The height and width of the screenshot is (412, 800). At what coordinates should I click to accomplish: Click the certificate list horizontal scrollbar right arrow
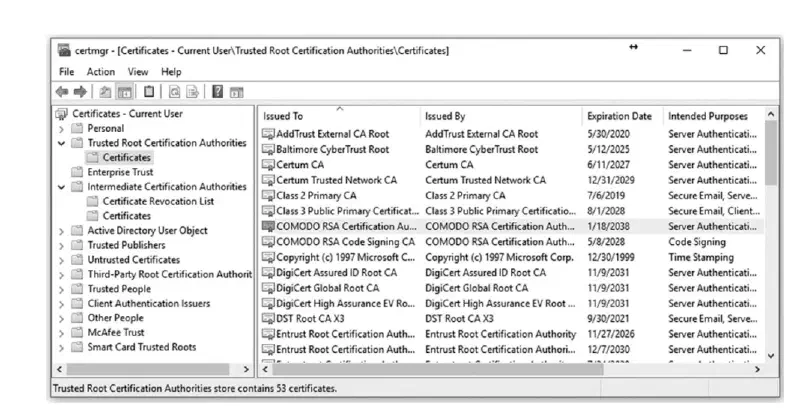pos(757,369)
